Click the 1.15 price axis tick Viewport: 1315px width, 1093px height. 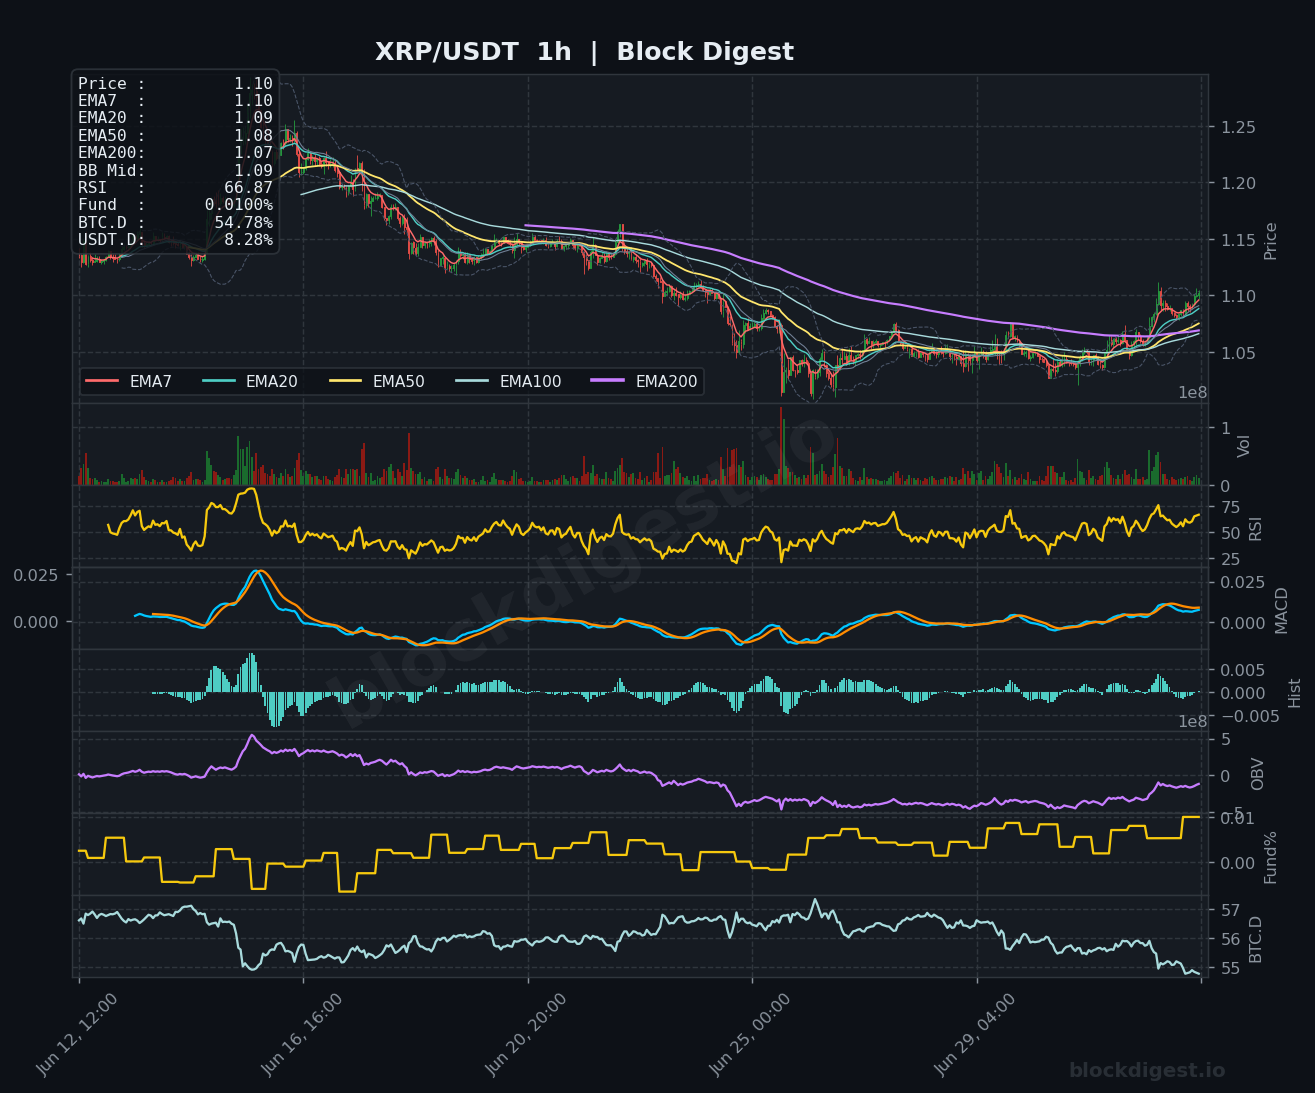click(x=1238, y=240)
